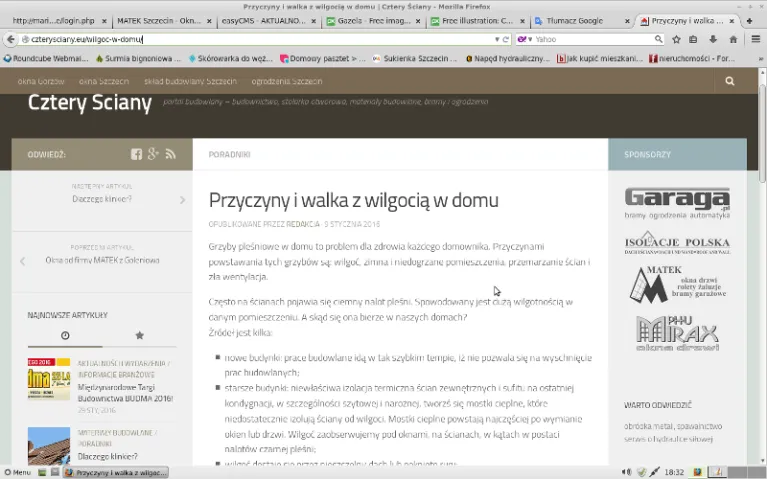Click the roof tiles 'Dlaczego klinkier?' thumbnail

(49, 446)
